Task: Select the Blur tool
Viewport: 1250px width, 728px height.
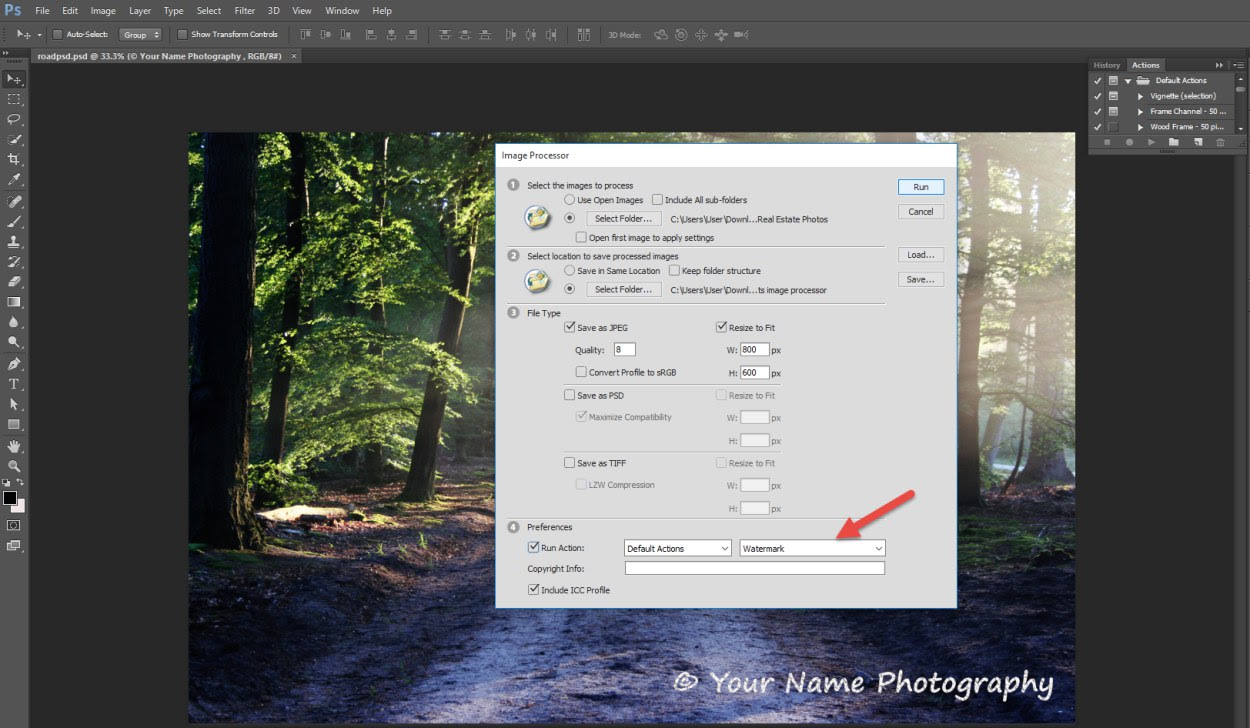Action: [x=14, y=322]
